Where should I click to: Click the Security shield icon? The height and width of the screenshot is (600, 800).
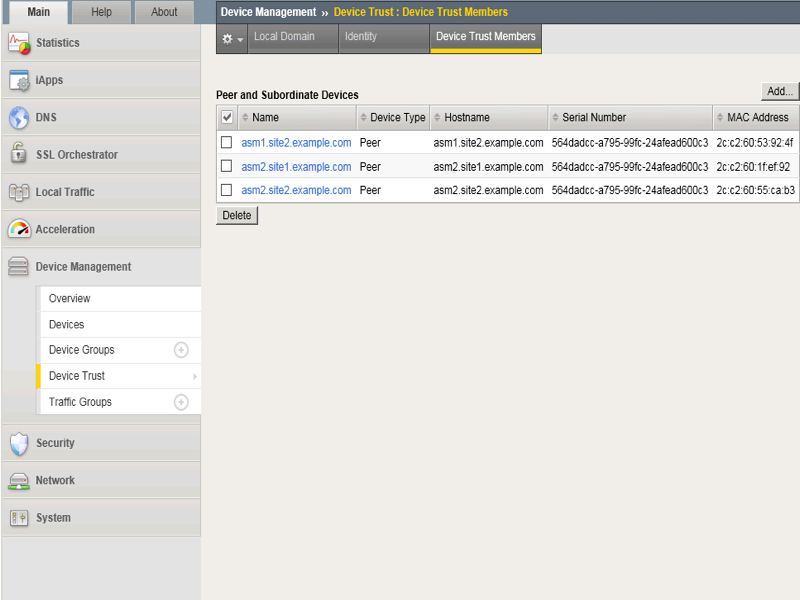[x=19, y=443]
